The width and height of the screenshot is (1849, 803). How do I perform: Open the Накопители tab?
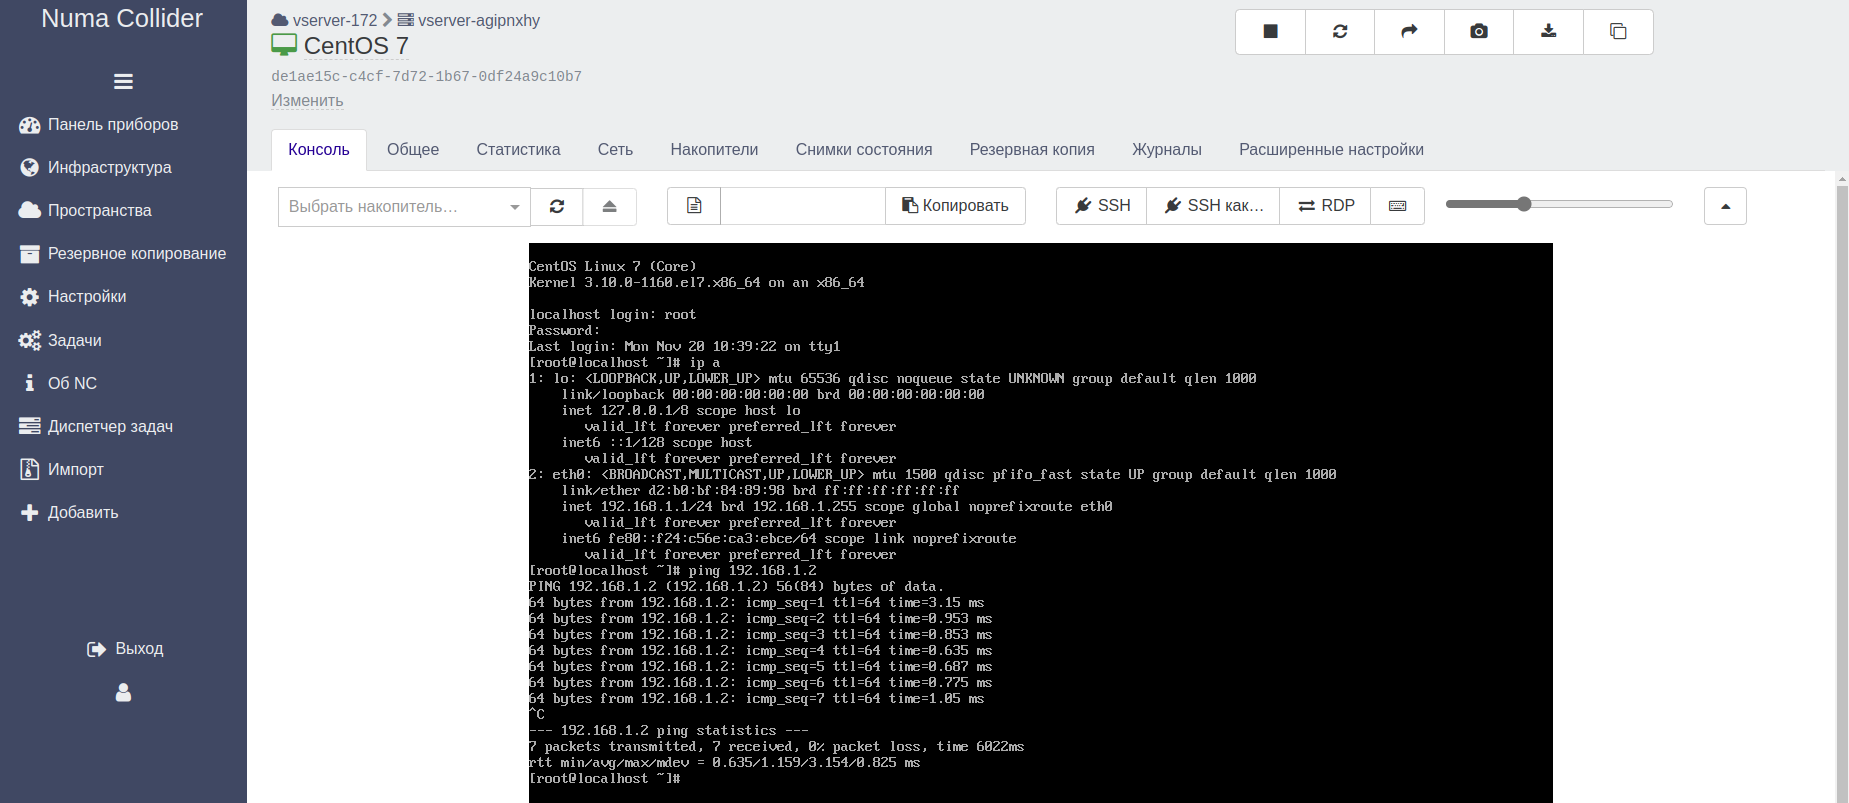[x=714, y=150]
